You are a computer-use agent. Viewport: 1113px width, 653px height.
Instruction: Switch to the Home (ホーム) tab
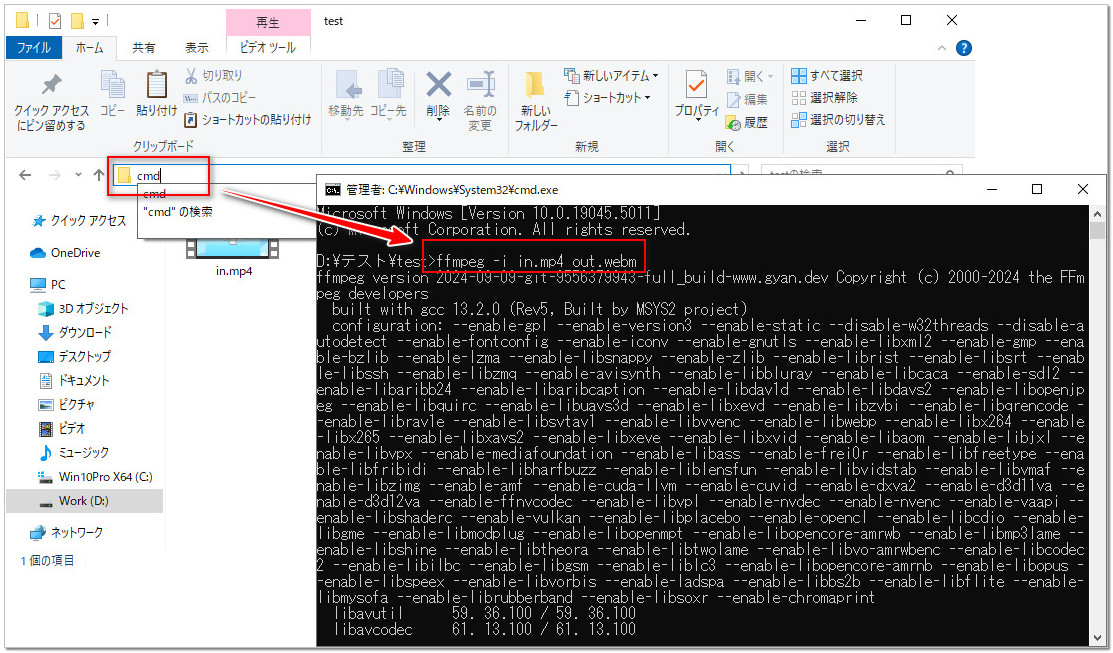tap(89, 48)
